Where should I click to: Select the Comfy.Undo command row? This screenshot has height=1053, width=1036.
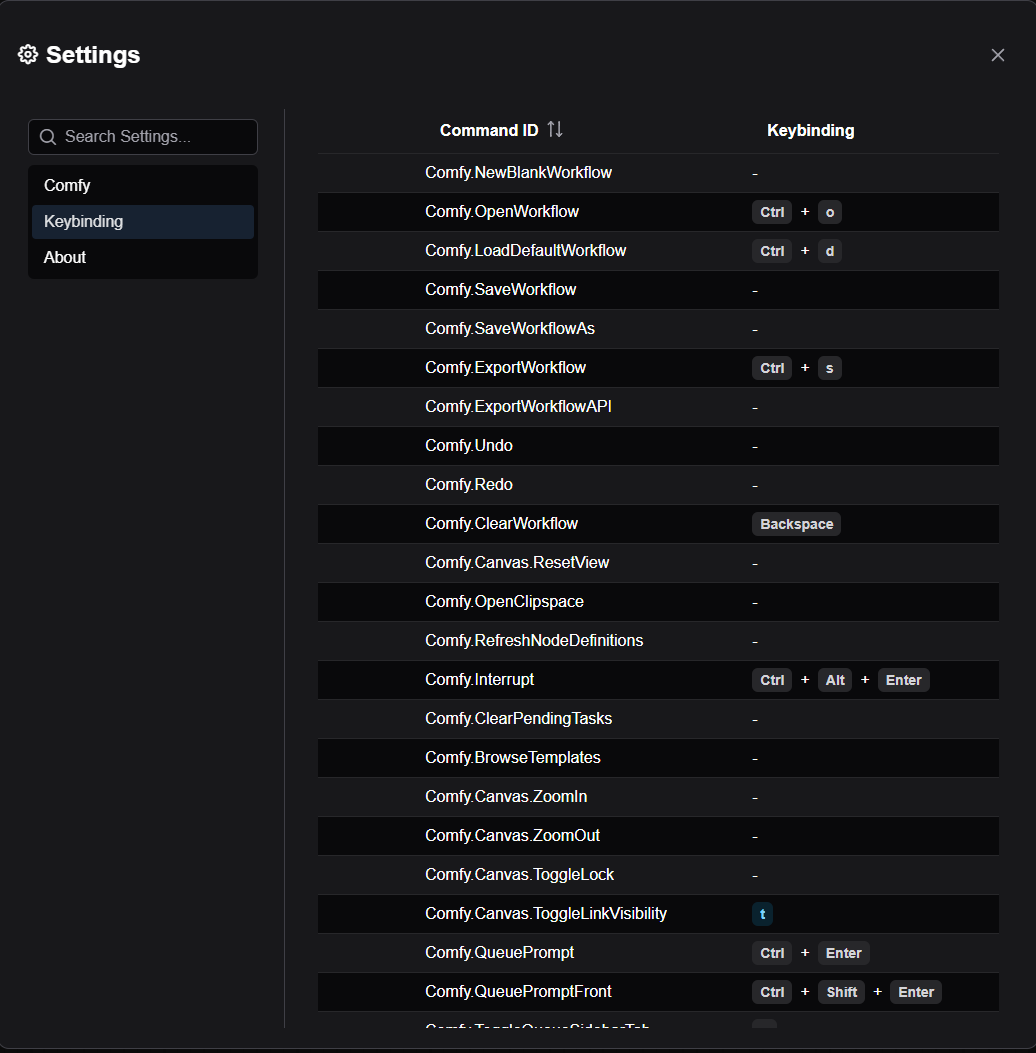(469, 445)
